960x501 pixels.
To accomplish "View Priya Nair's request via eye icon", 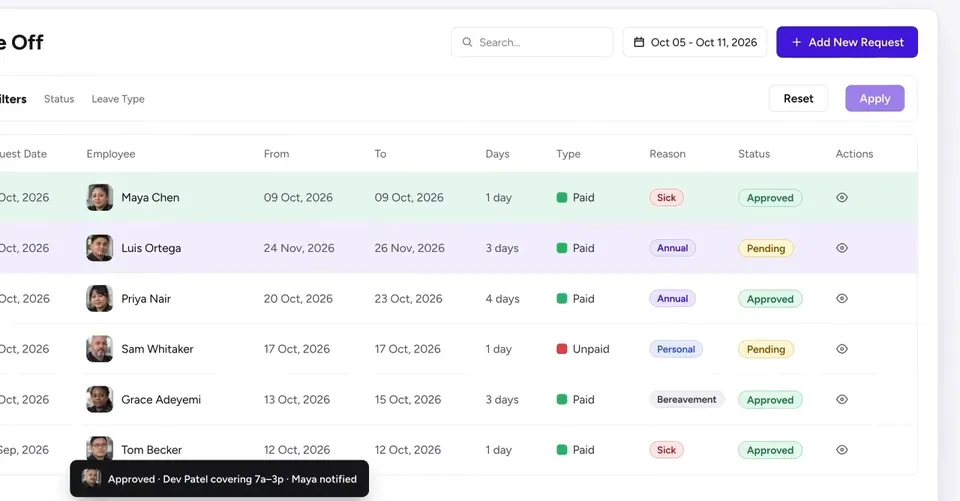I will (x=842, y=299).
